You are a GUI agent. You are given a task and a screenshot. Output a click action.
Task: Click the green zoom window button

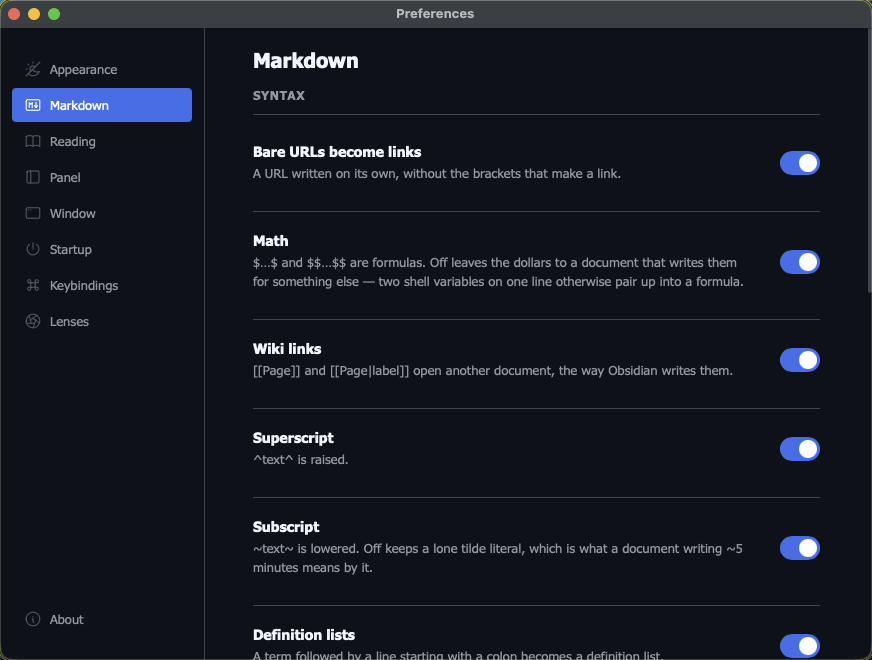point(54,14)
